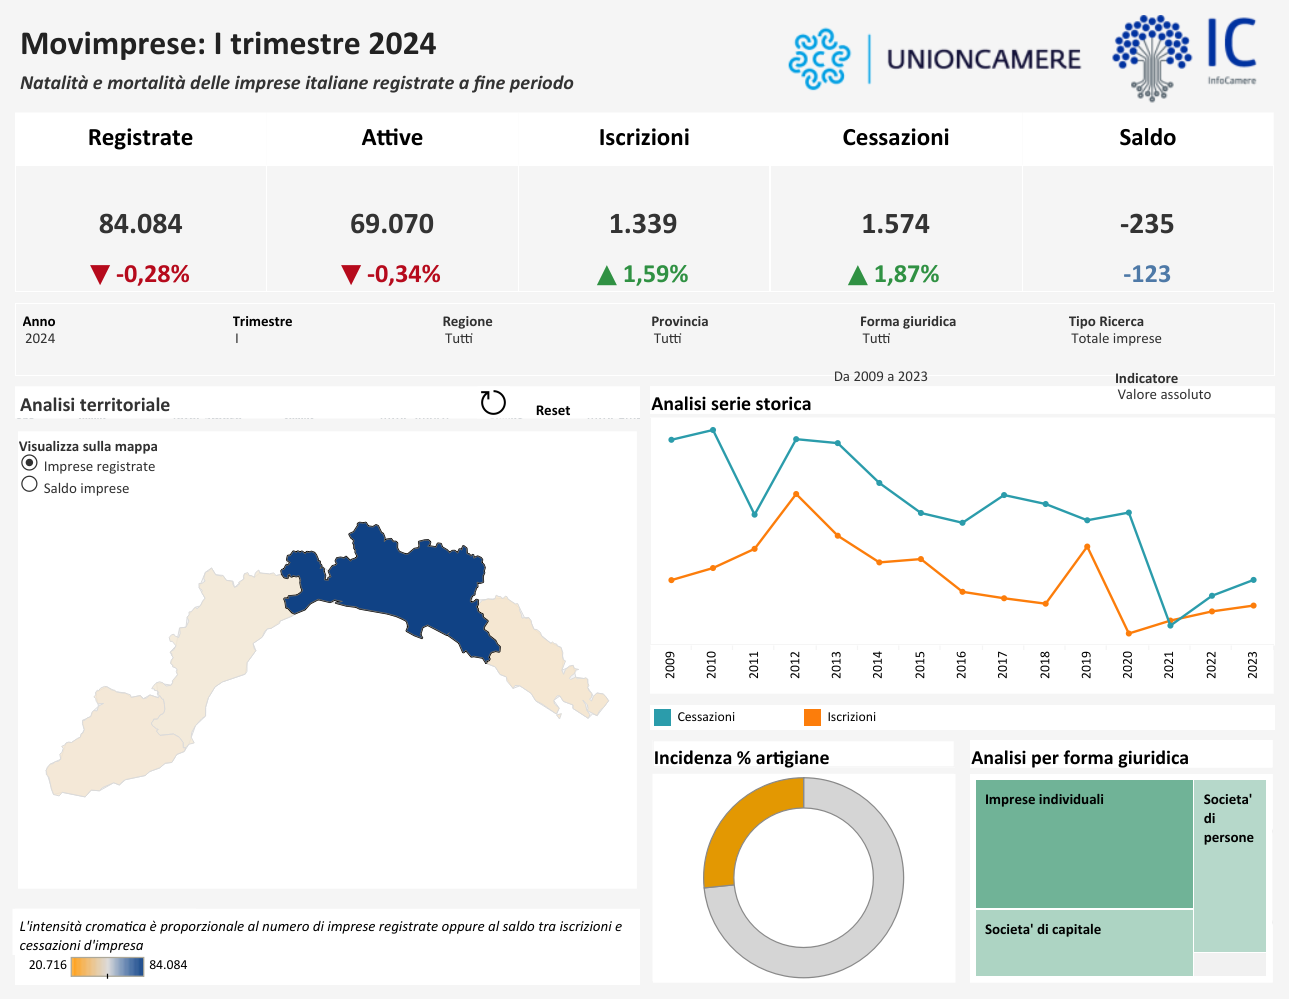Select the Societa' di capitale tile

pyautogui.click(x=1083, y=943)
